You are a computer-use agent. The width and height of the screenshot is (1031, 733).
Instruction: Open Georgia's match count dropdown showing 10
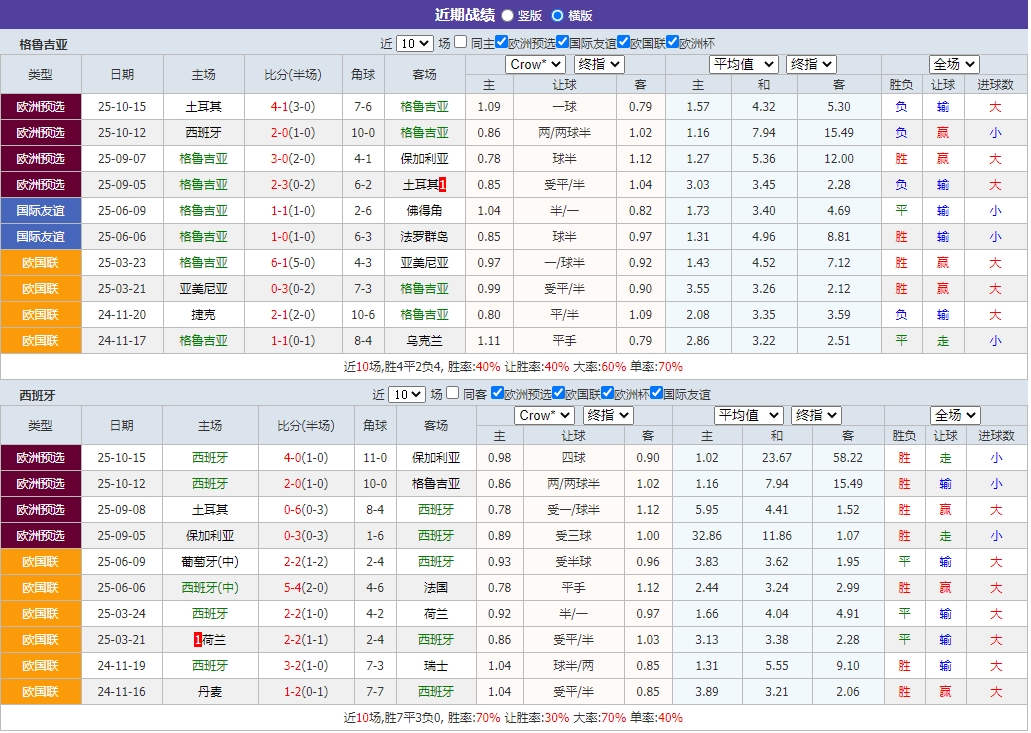(413, 45)
